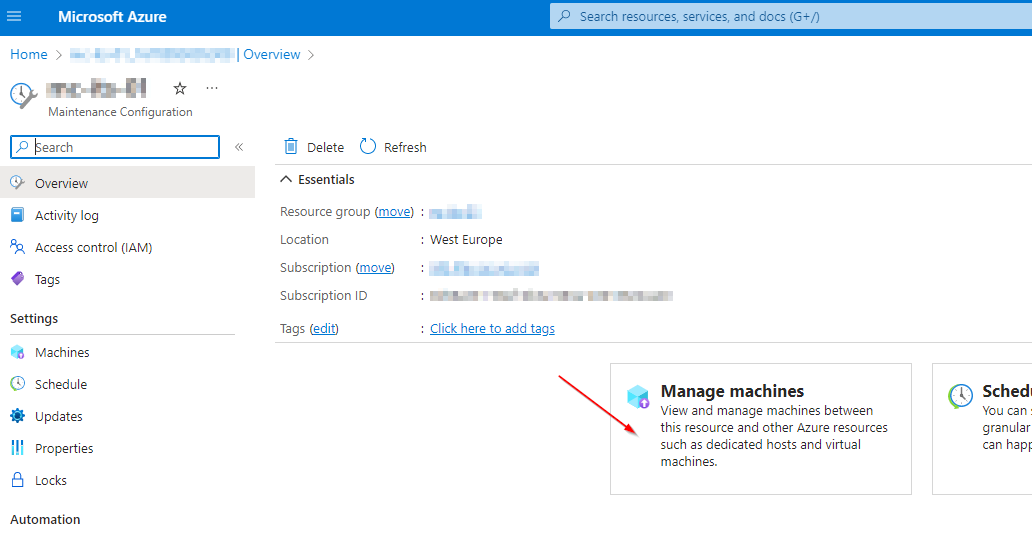Click the maintenance configuration clock-wrench icon
Screen dimensions: 1032x533
(x=24, y=95)
